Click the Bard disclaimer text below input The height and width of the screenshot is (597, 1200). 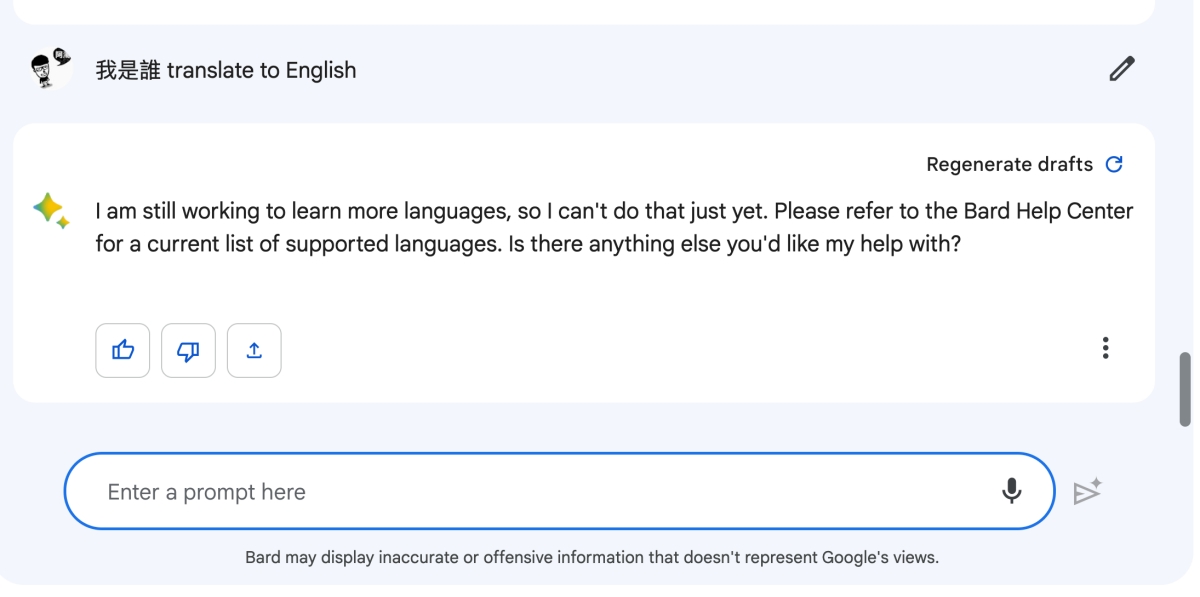[x=592, y=557]
